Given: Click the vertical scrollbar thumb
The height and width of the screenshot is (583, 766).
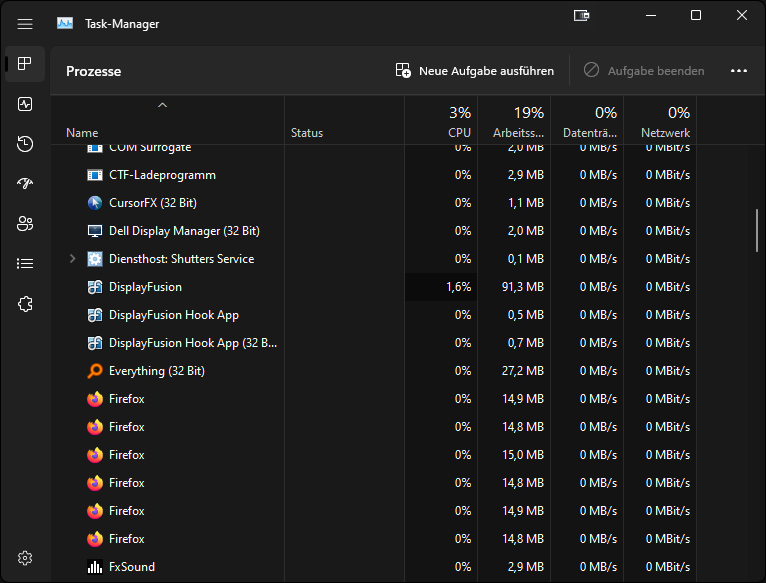Looking at the screenshot, I should tap(757, 231).
